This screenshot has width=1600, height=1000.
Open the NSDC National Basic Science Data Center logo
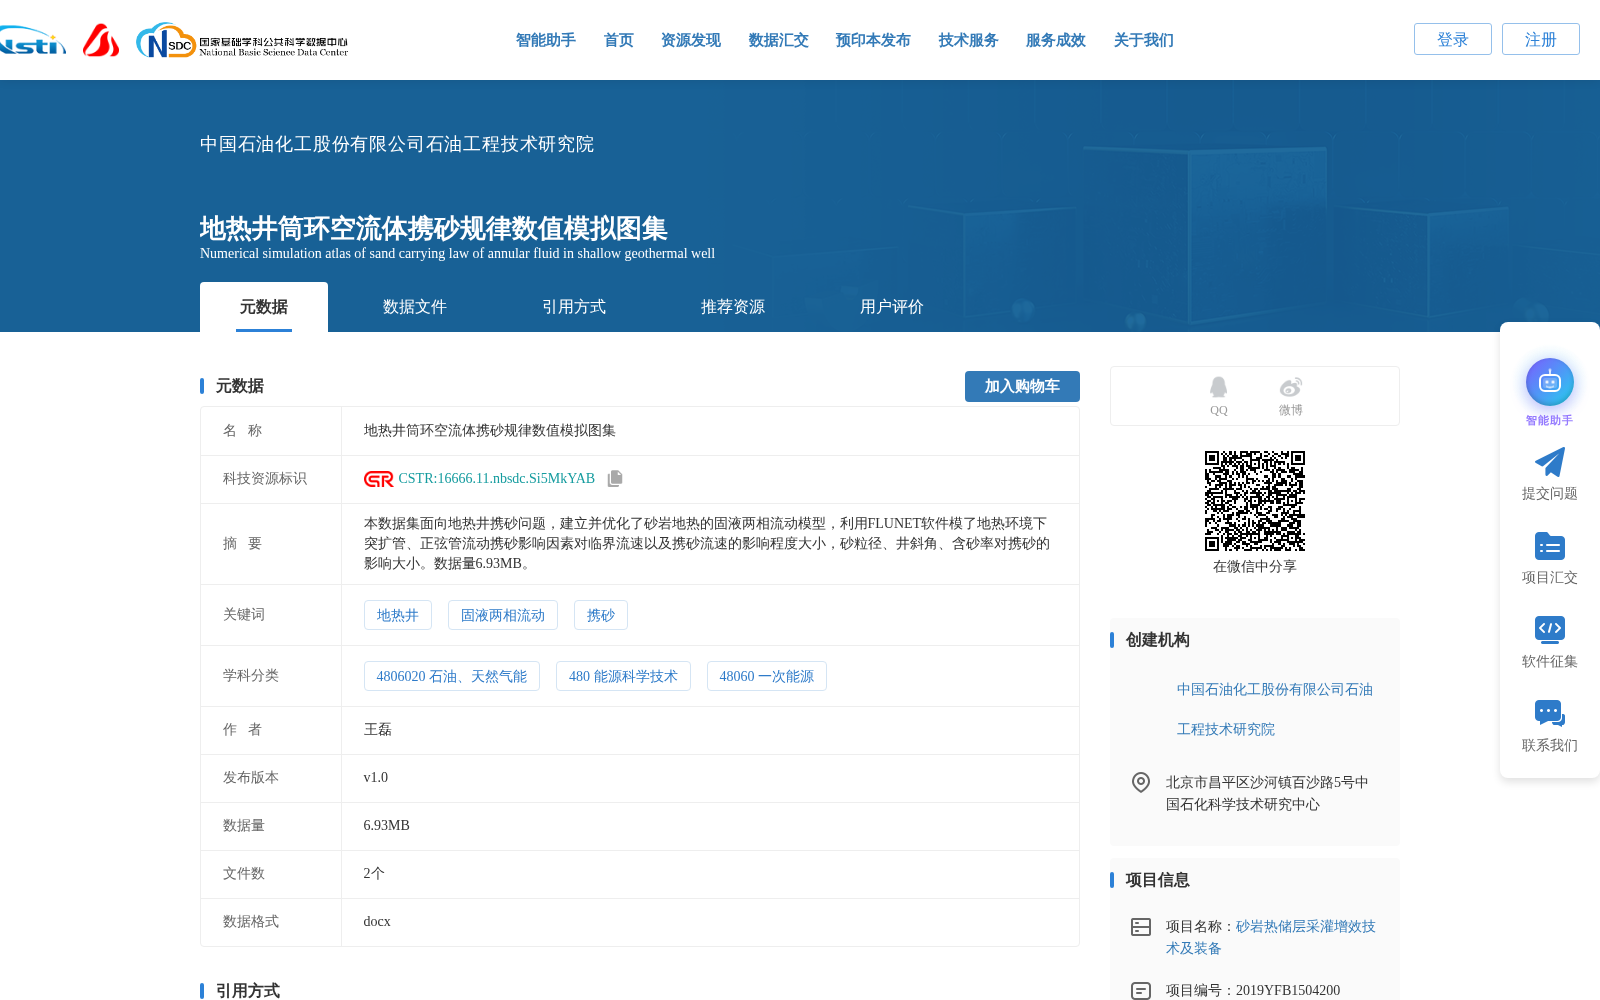[x=242, y=41]
